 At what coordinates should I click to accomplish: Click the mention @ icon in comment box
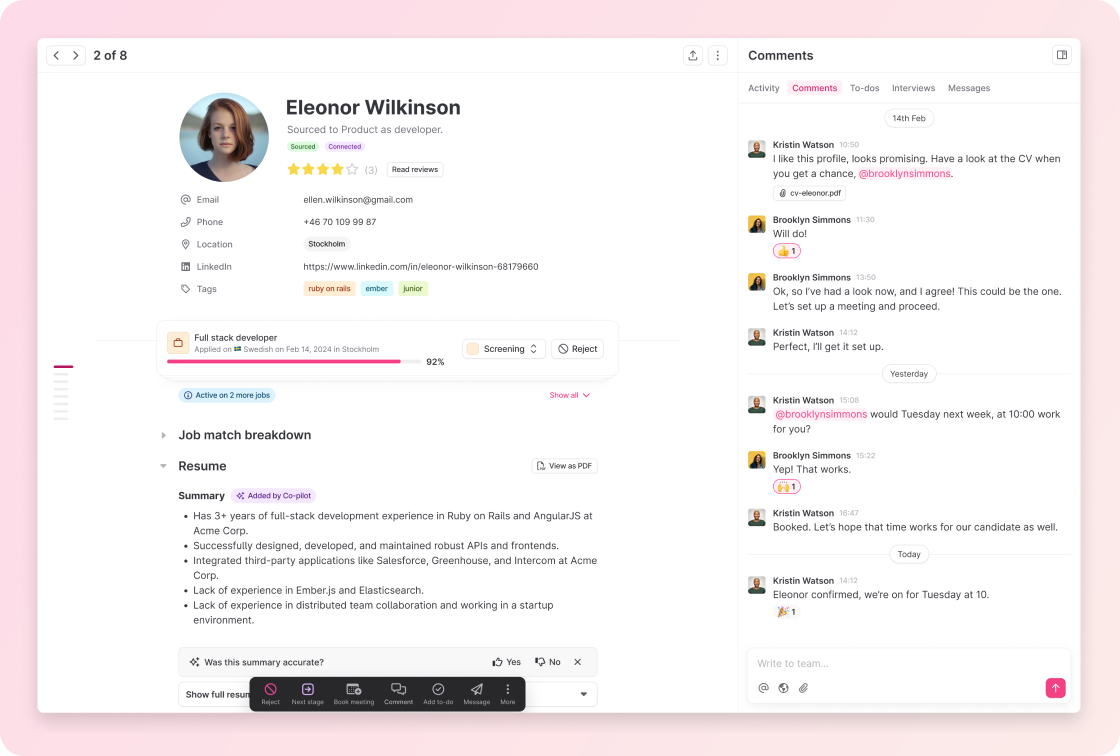pos(763,688)
